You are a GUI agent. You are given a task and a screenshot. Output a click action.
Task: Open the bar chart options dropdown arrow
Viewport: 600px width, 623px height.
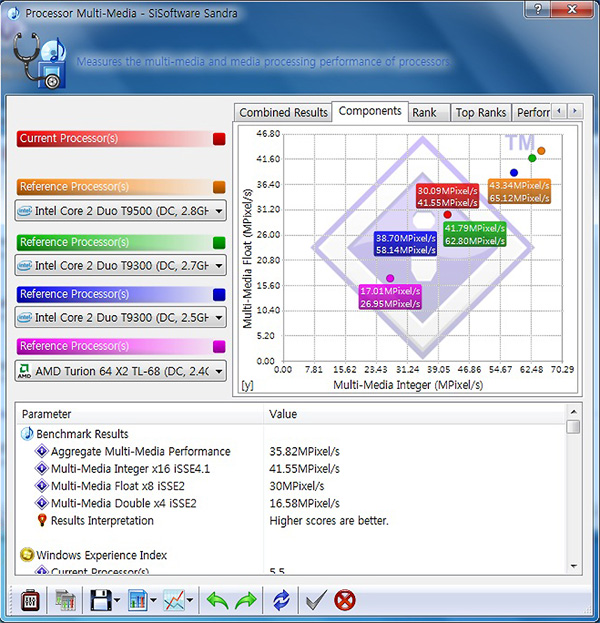click(x=153, y=600)
